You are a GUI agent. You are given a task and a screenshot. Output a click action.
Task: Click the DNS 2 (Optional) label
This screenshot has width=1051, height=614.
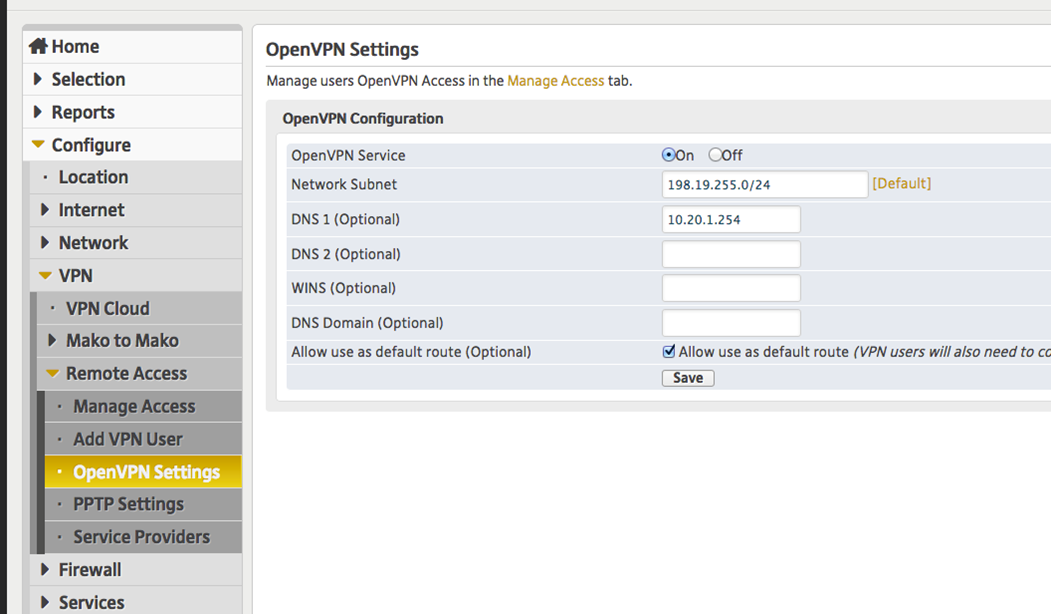point(346,254)
